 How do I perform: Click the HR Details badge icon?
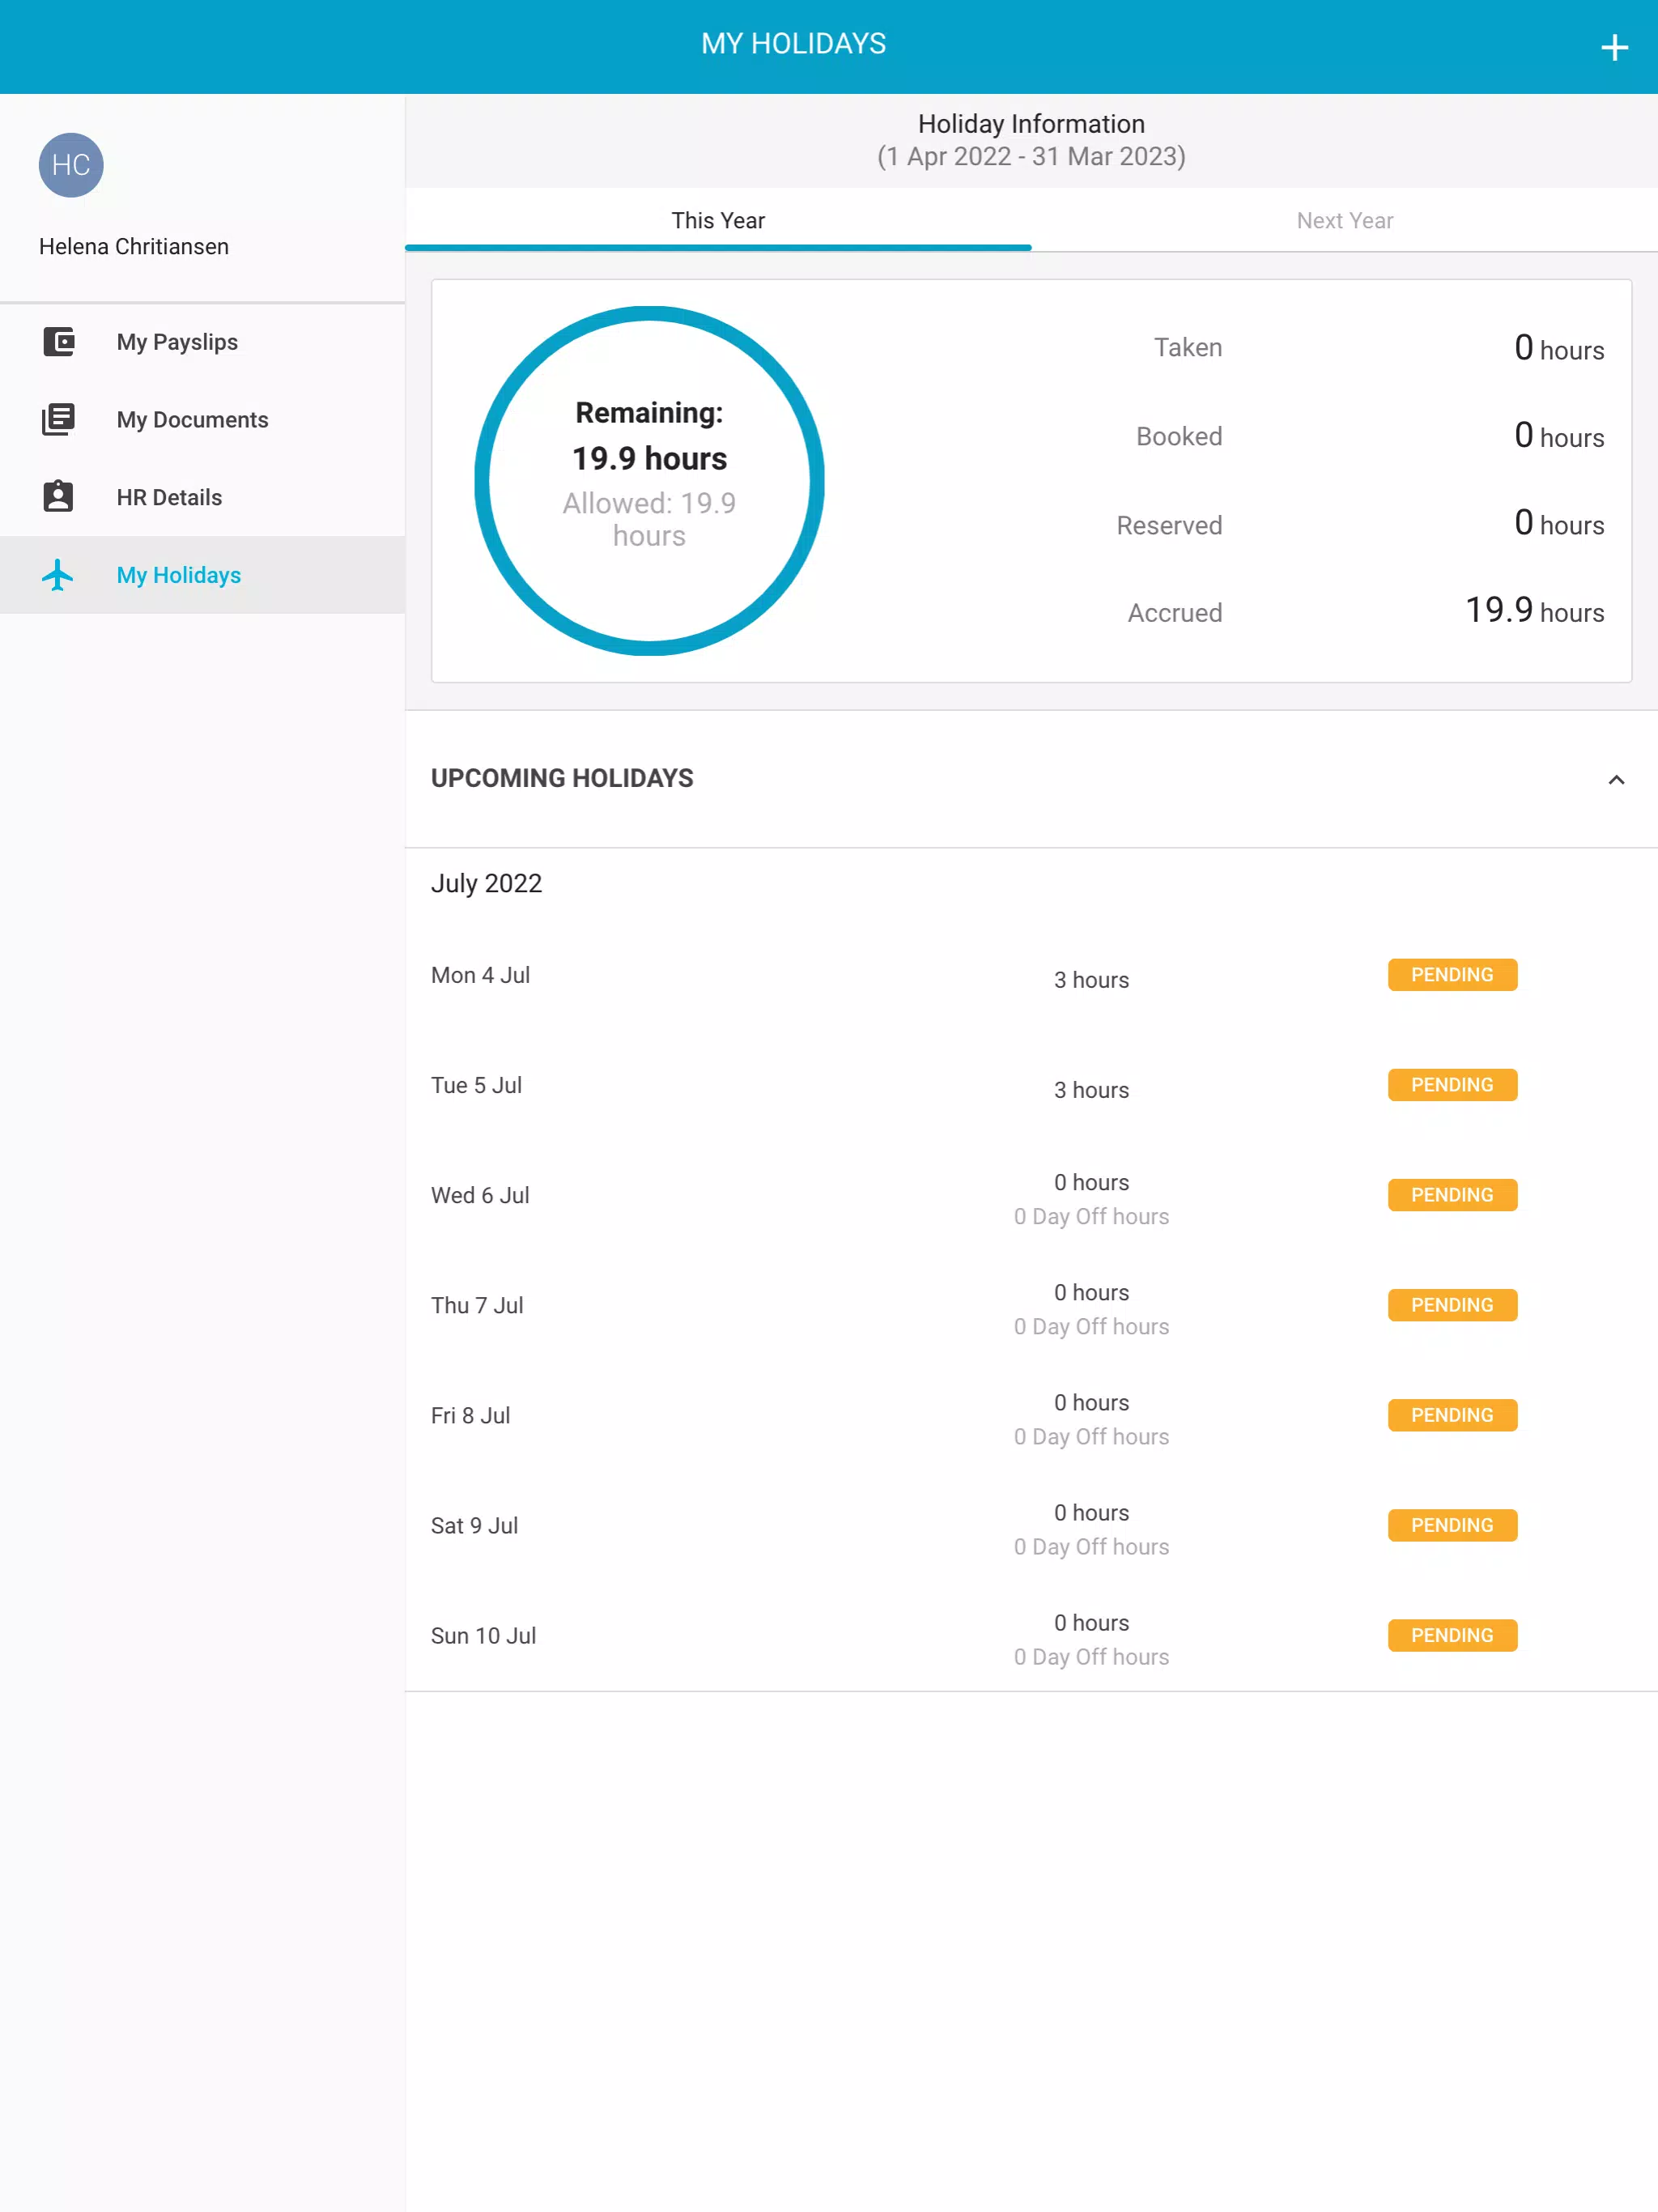tap(59, 497)
